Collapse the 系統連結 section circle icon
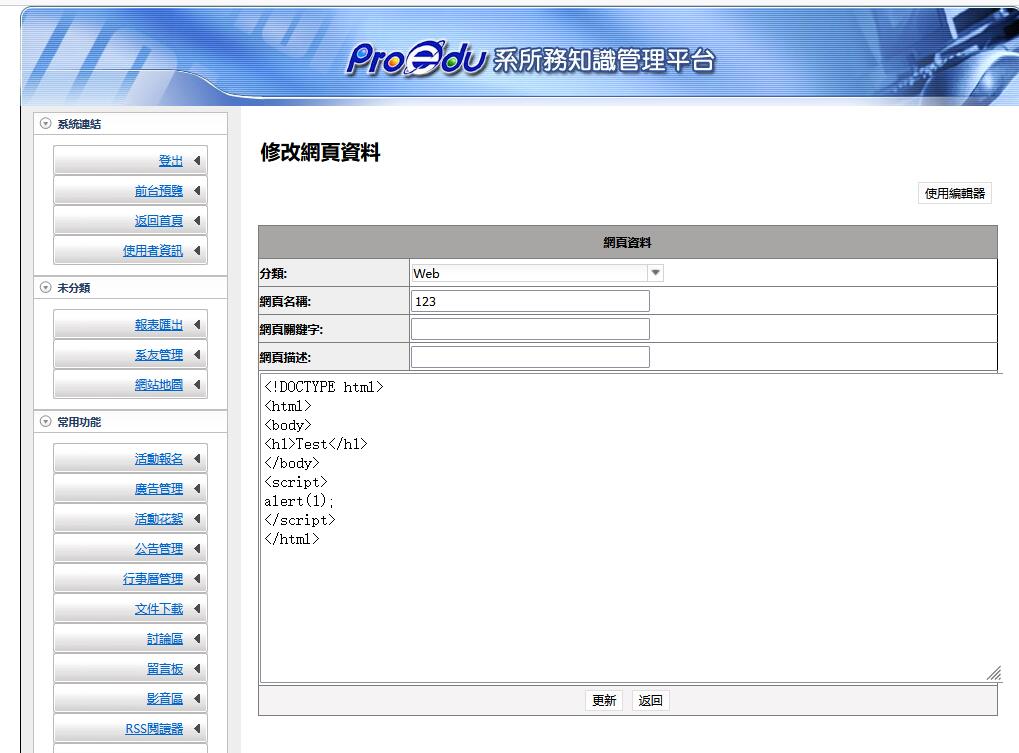 click(x=45, y=123)
